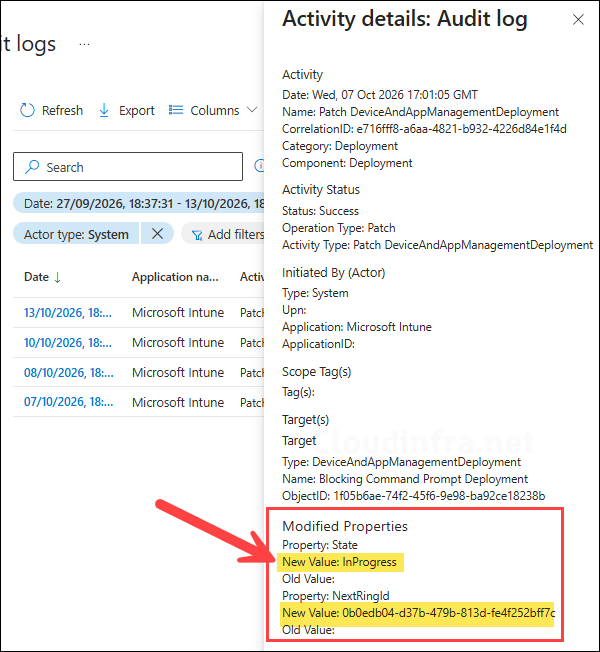Viewport: 600px width, 652px height.
Task: Click the Application name column header
Action: tap(175, 277)
